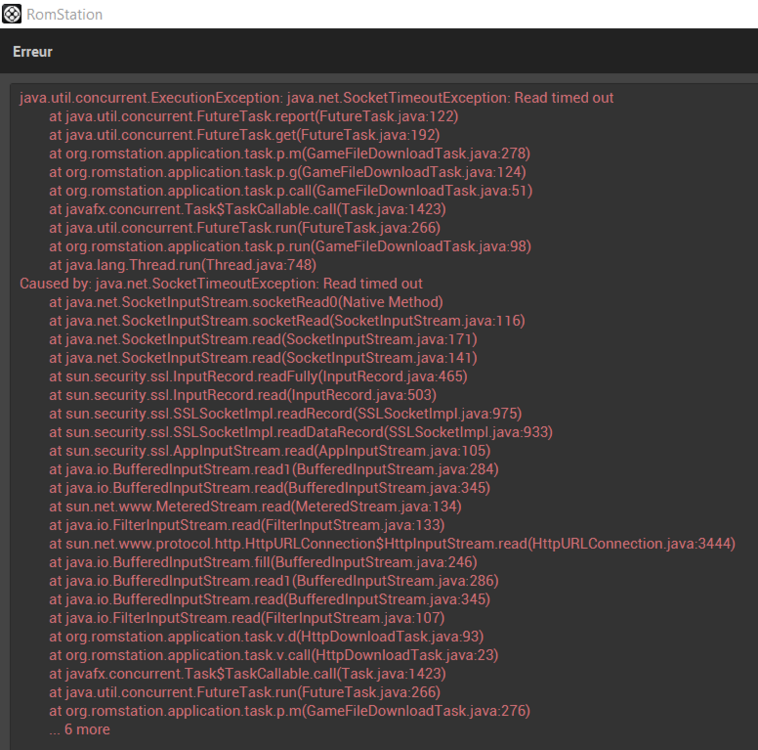Click the FilterInputStream.java:133 line
This screenshot has height=750, width=758.
pos(247,525)
